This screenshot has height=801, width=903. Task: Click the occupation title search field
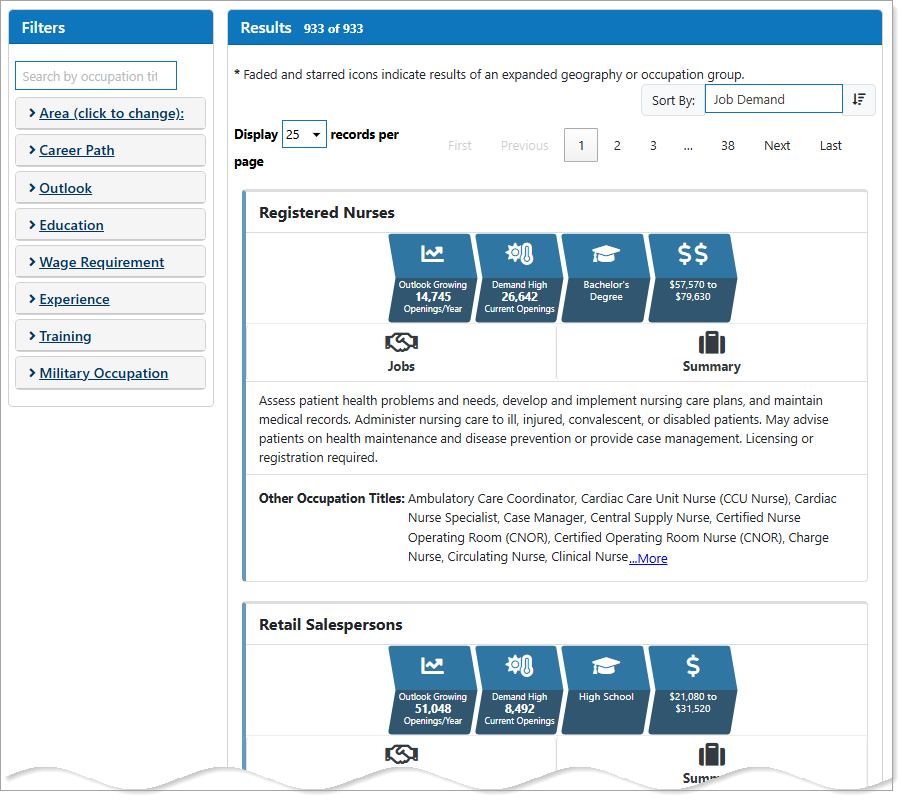click(95, 76)
